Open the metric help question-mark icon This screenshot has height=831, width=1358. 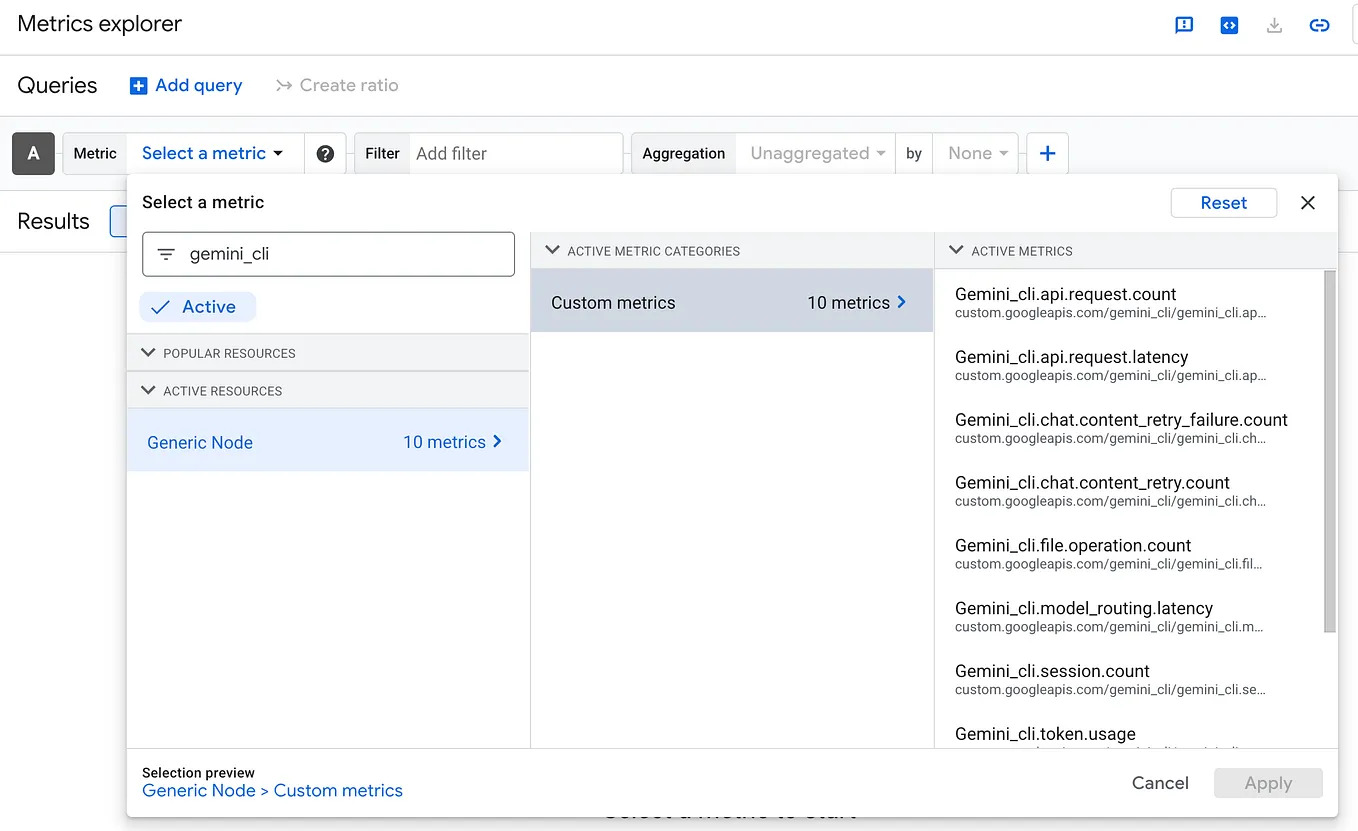[325, 153]
